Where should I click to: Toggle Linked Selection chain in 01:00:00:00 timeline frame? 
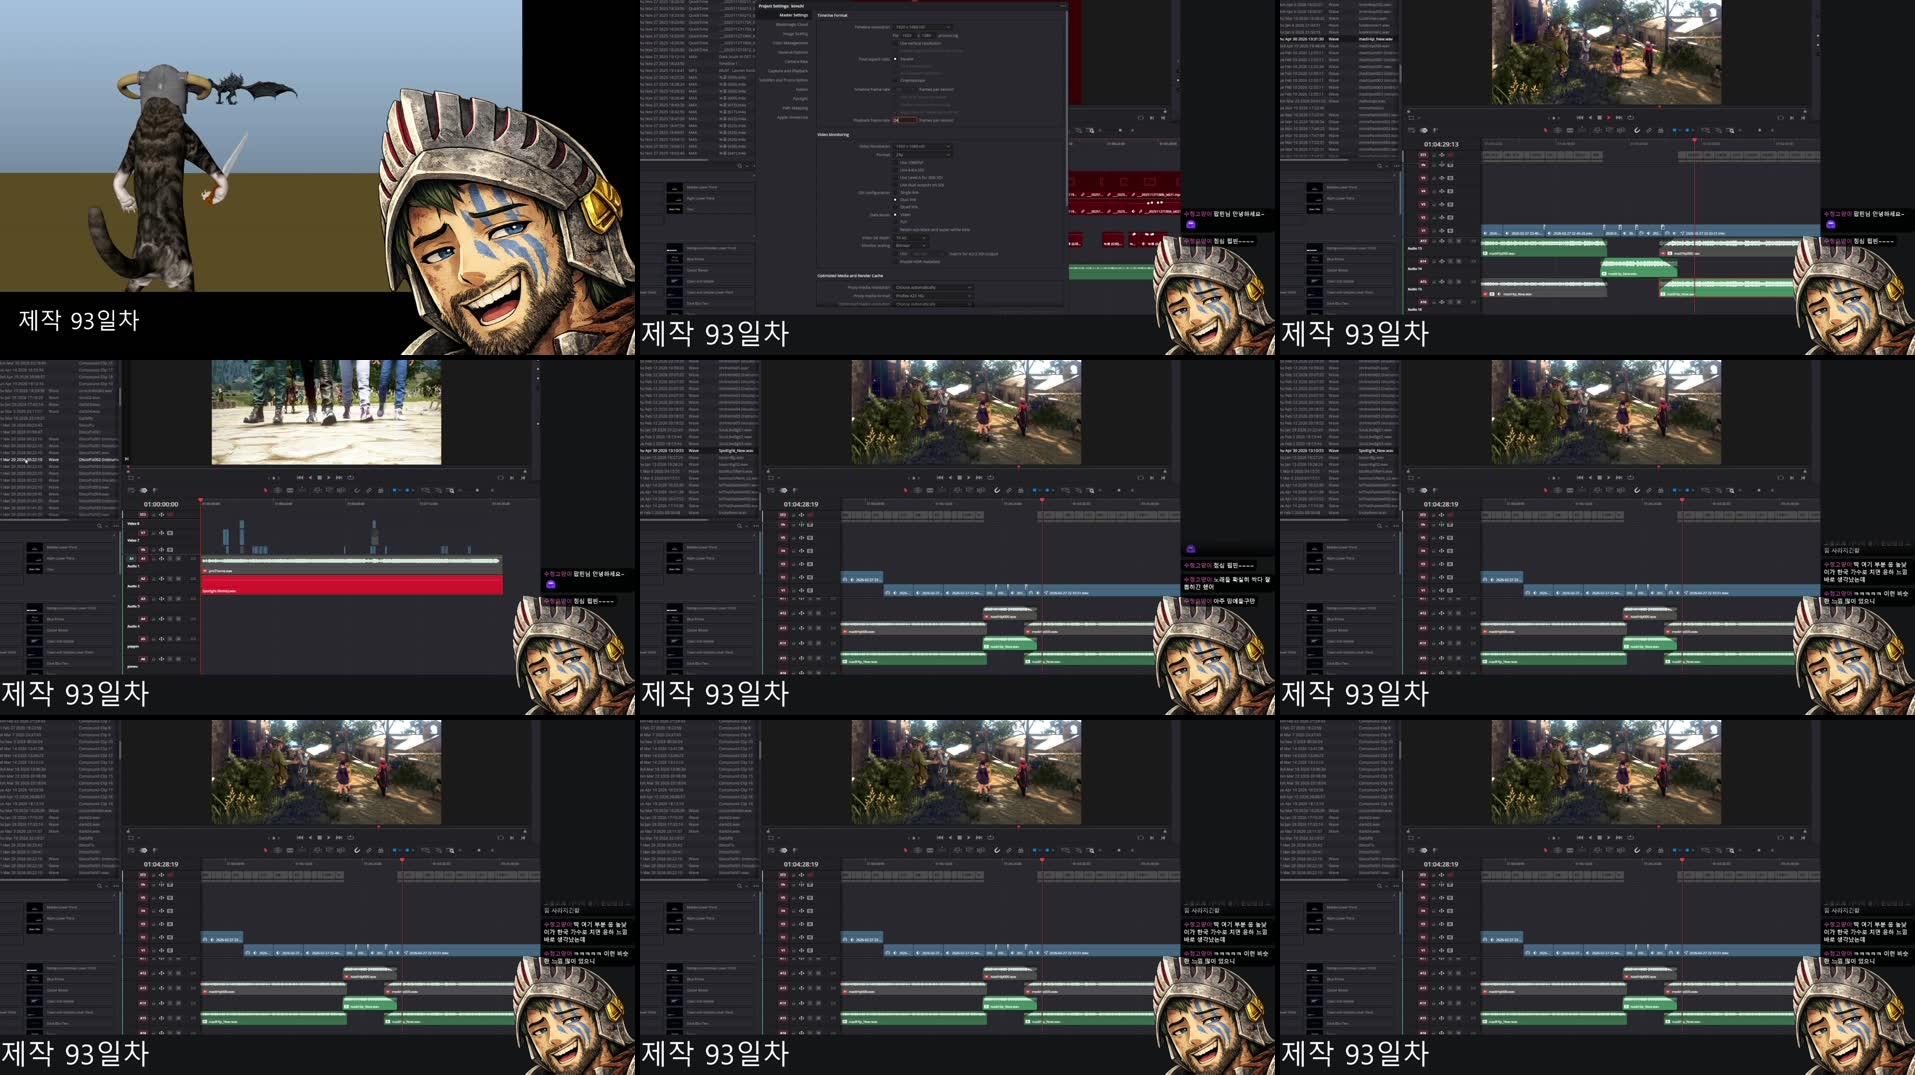point(369,490)
